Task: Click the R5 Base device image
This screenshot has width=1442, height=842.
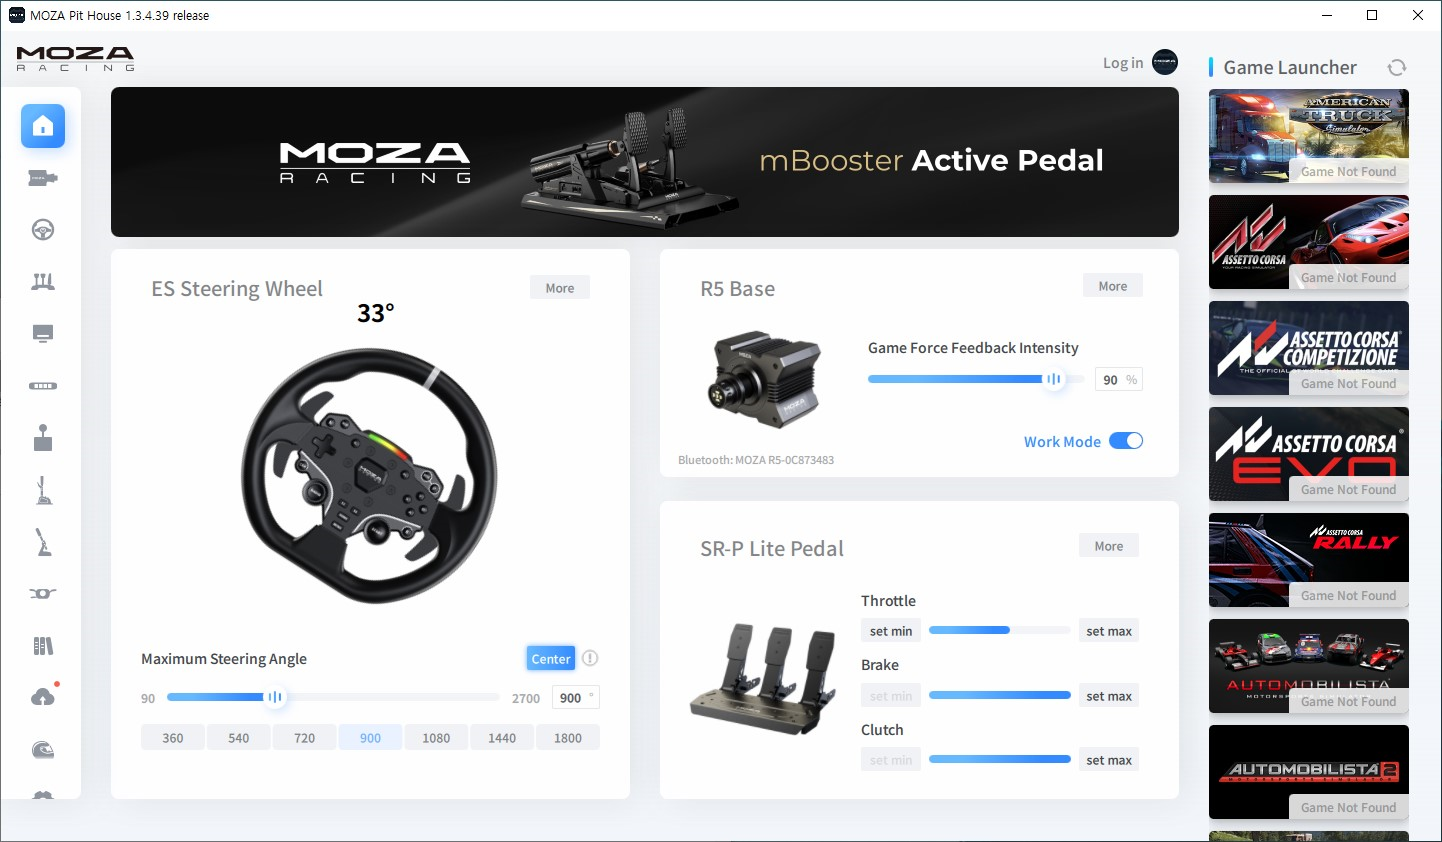Action: 765,380
